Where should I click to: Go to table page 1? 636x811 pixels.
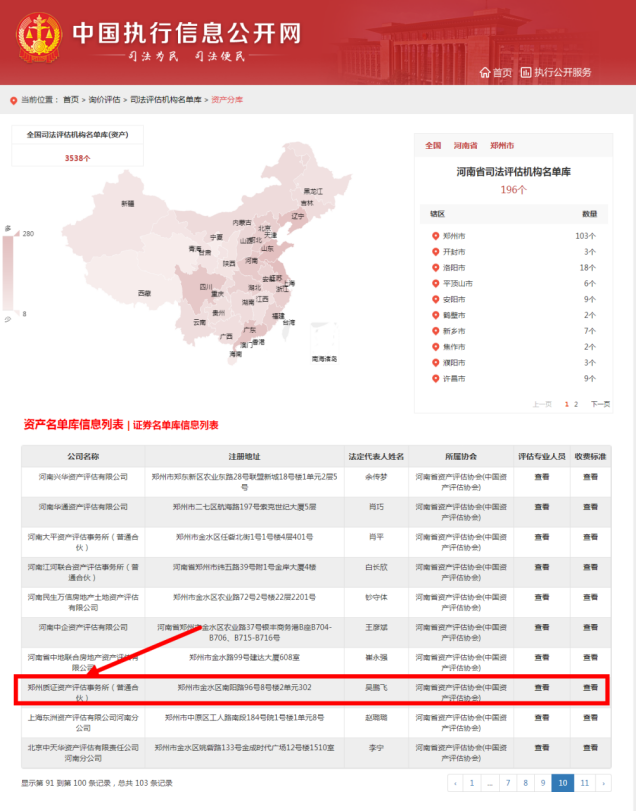[472, 783]
